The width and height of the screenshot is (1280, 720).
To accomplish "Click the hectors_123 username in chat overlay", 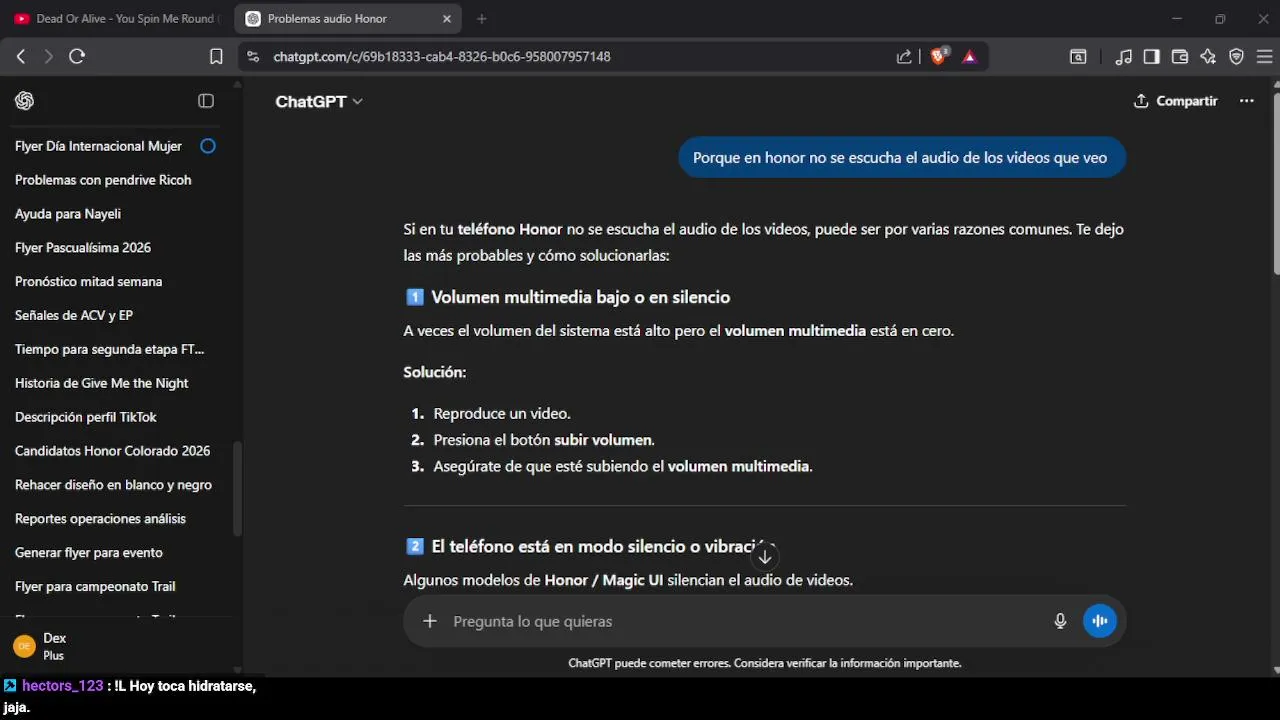I will click(x=63, y=686).
